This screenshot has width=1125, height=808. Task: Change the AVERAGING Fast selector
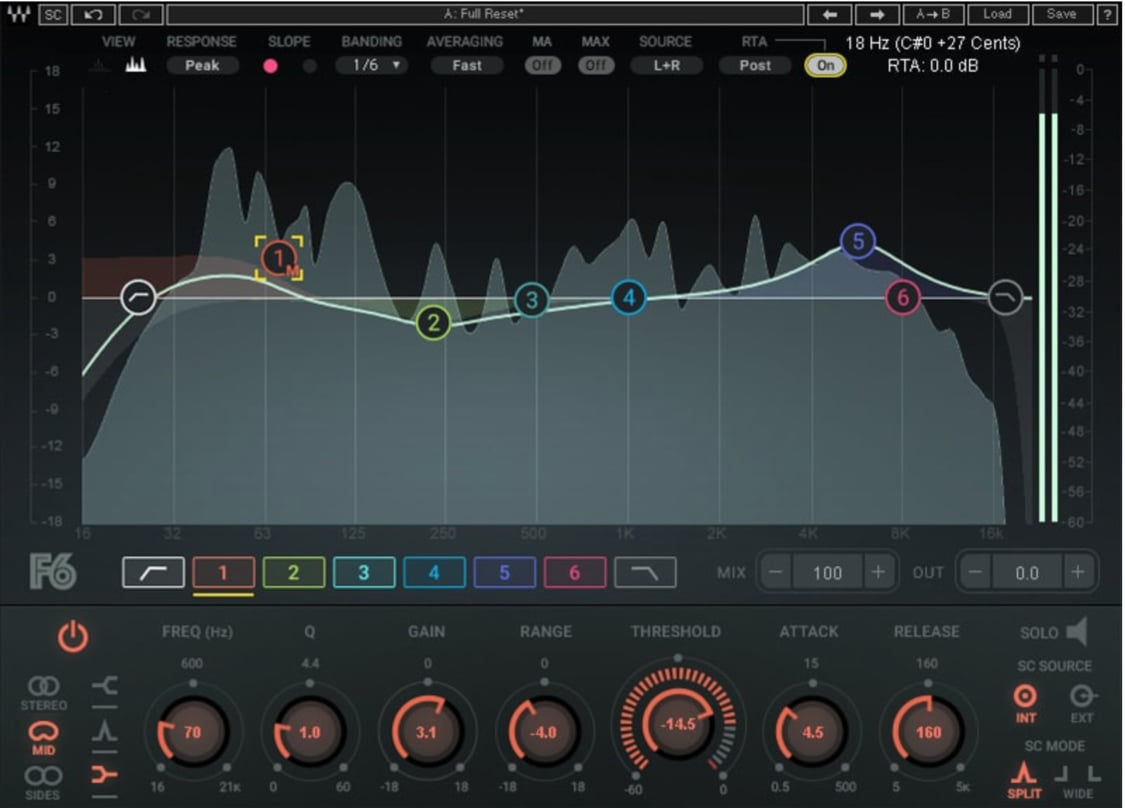point(466,64)
